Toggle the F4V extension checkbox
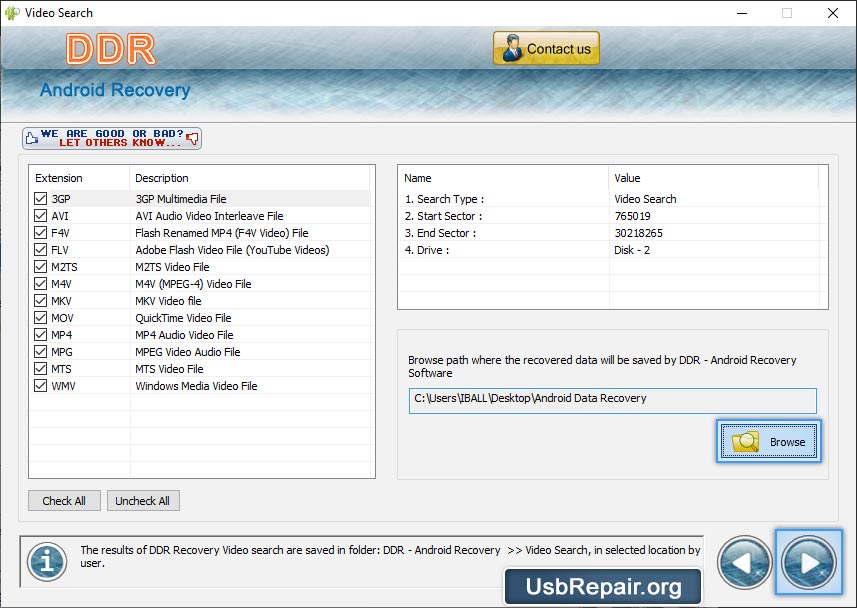The width and height of the screenshot is (857, 608). (x=40, y=232)
